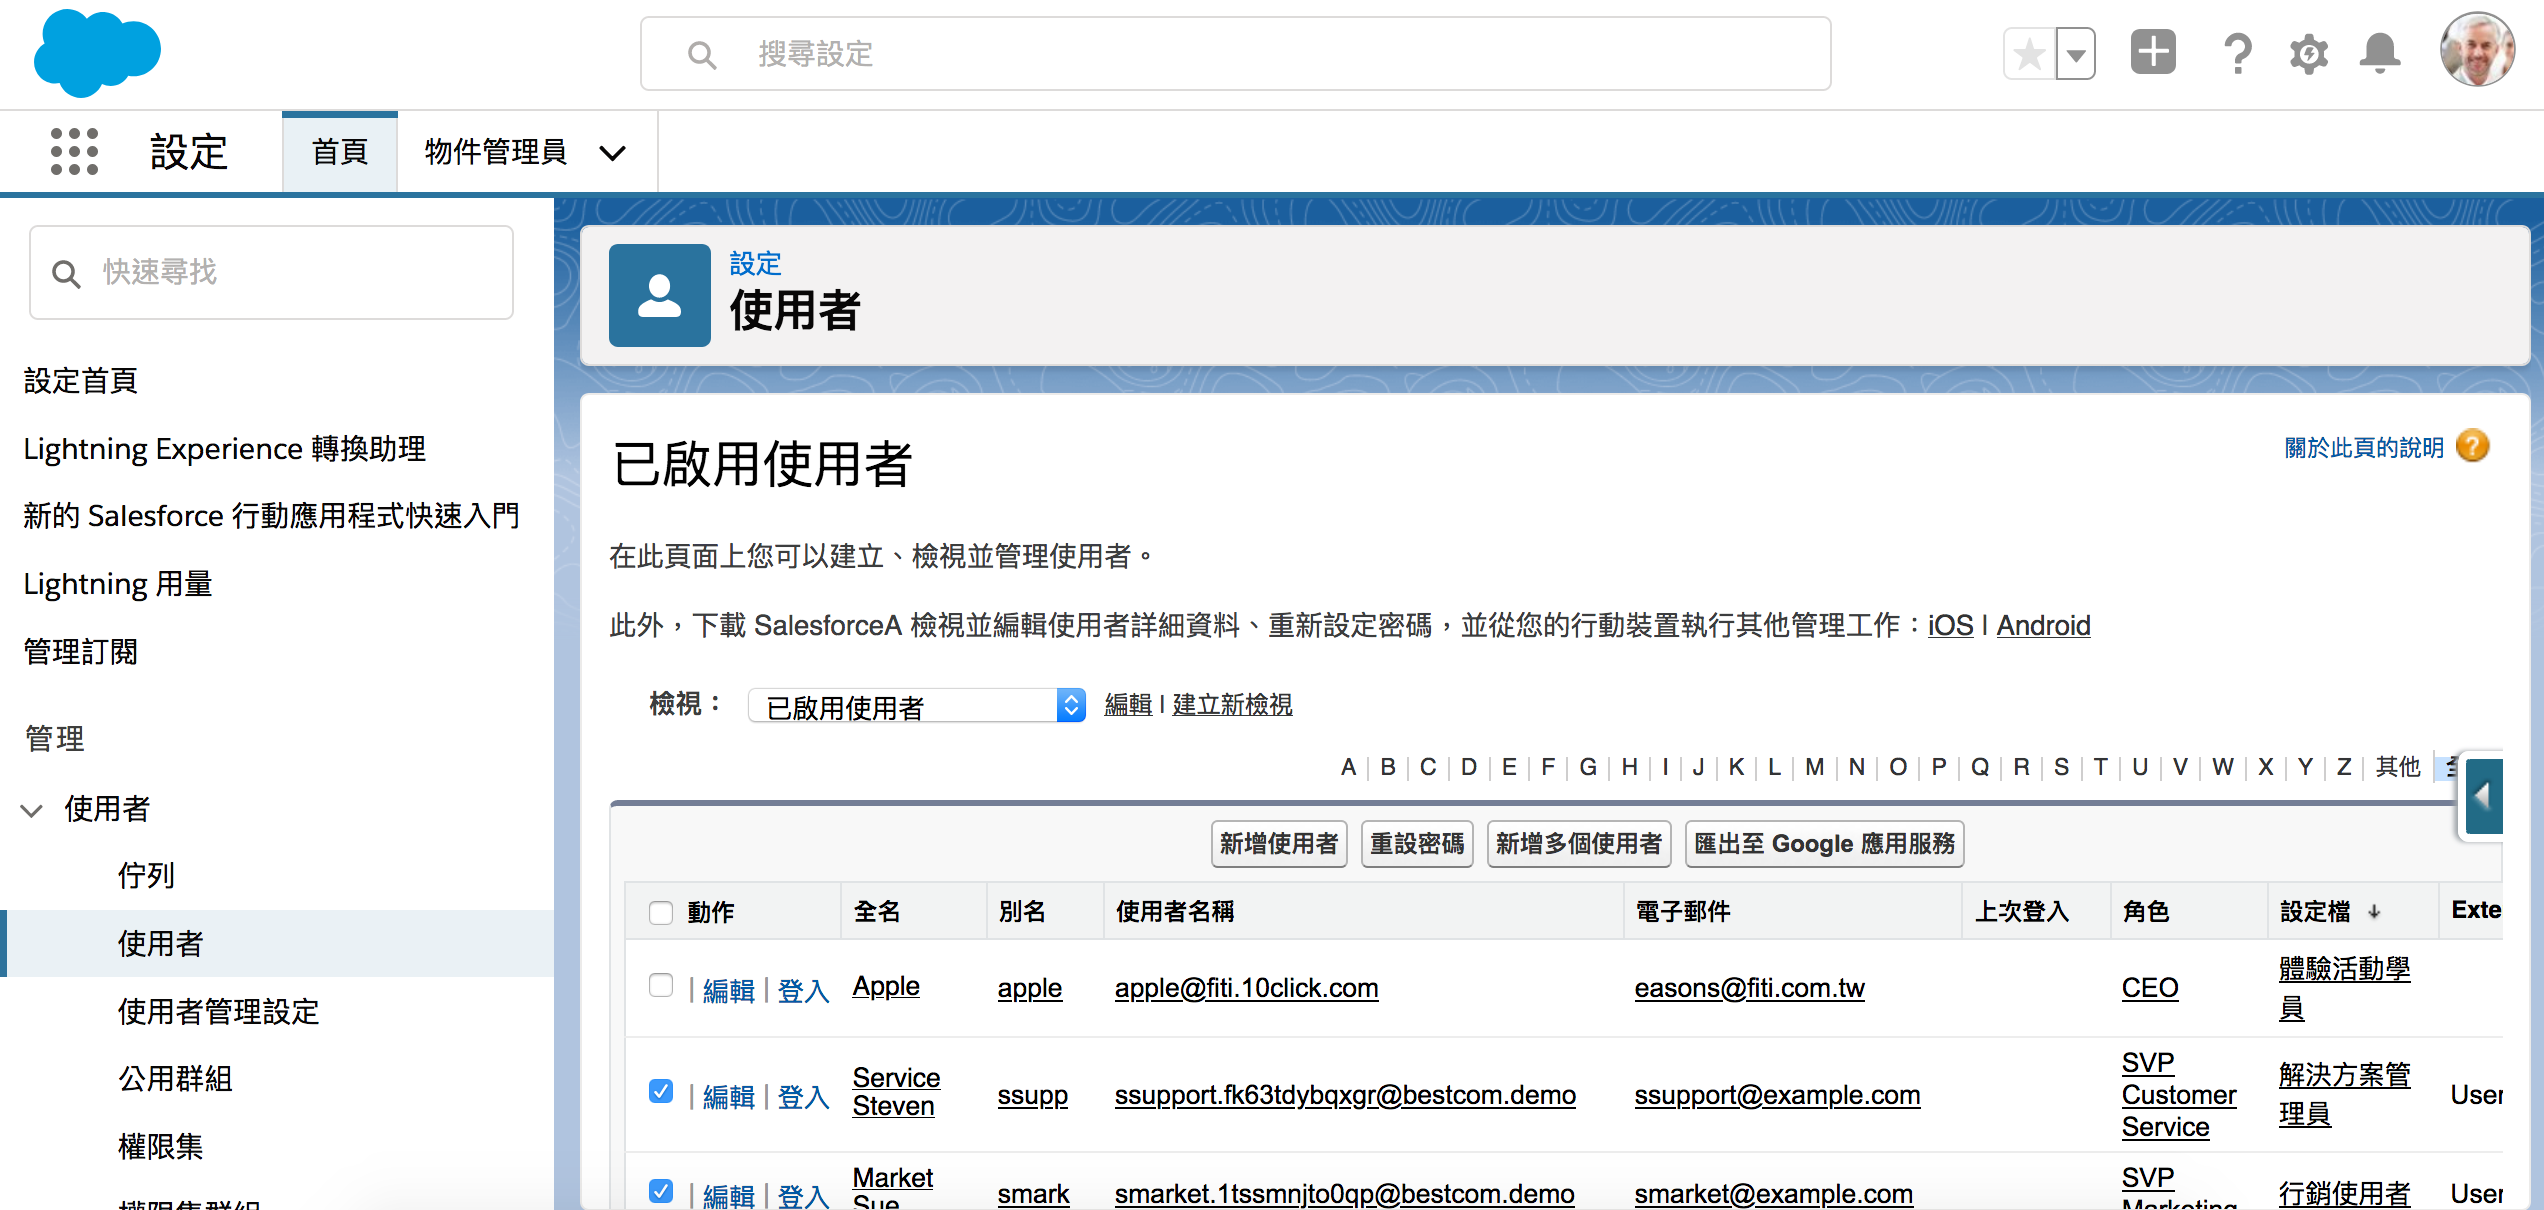2544x1210 pixels.
Task: Open the 建立新檢視 link
Action: [1232, 705]
